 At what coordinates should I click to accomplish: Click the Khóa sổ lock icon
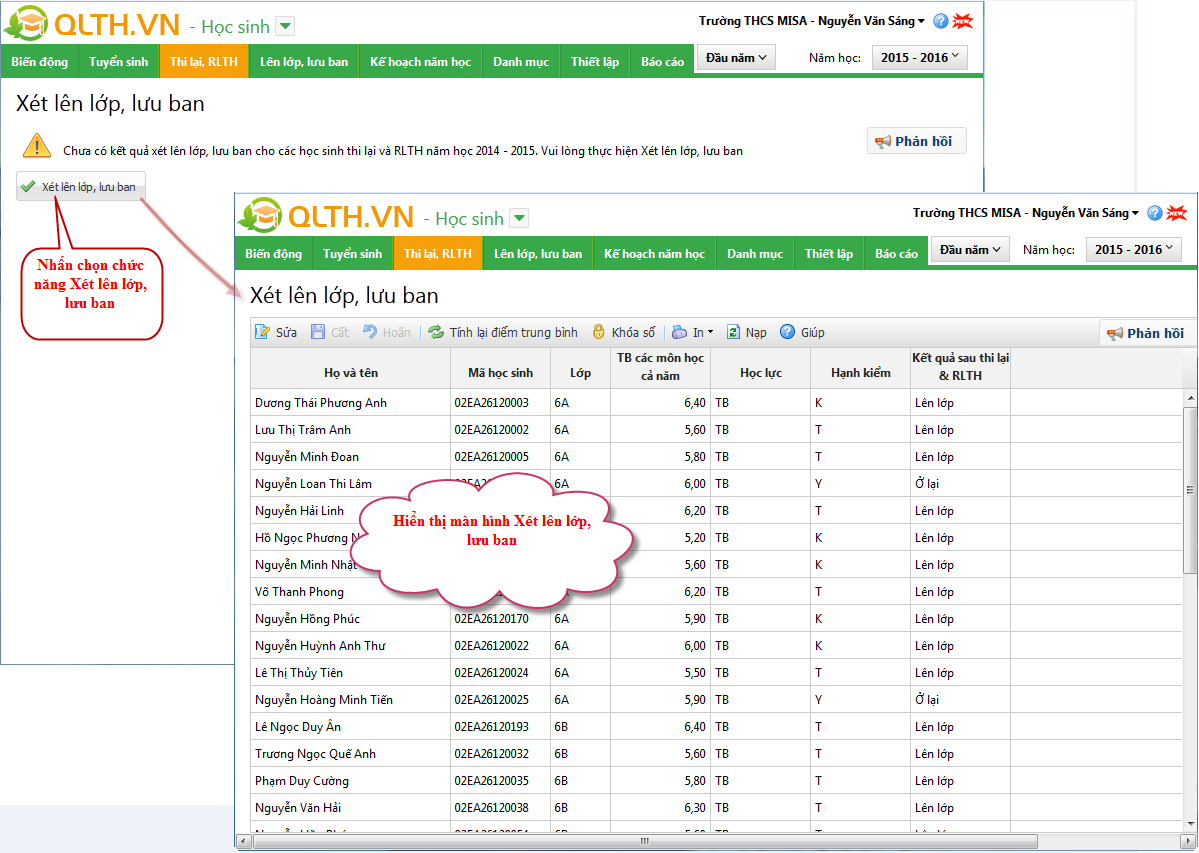(x=599, y=333)
